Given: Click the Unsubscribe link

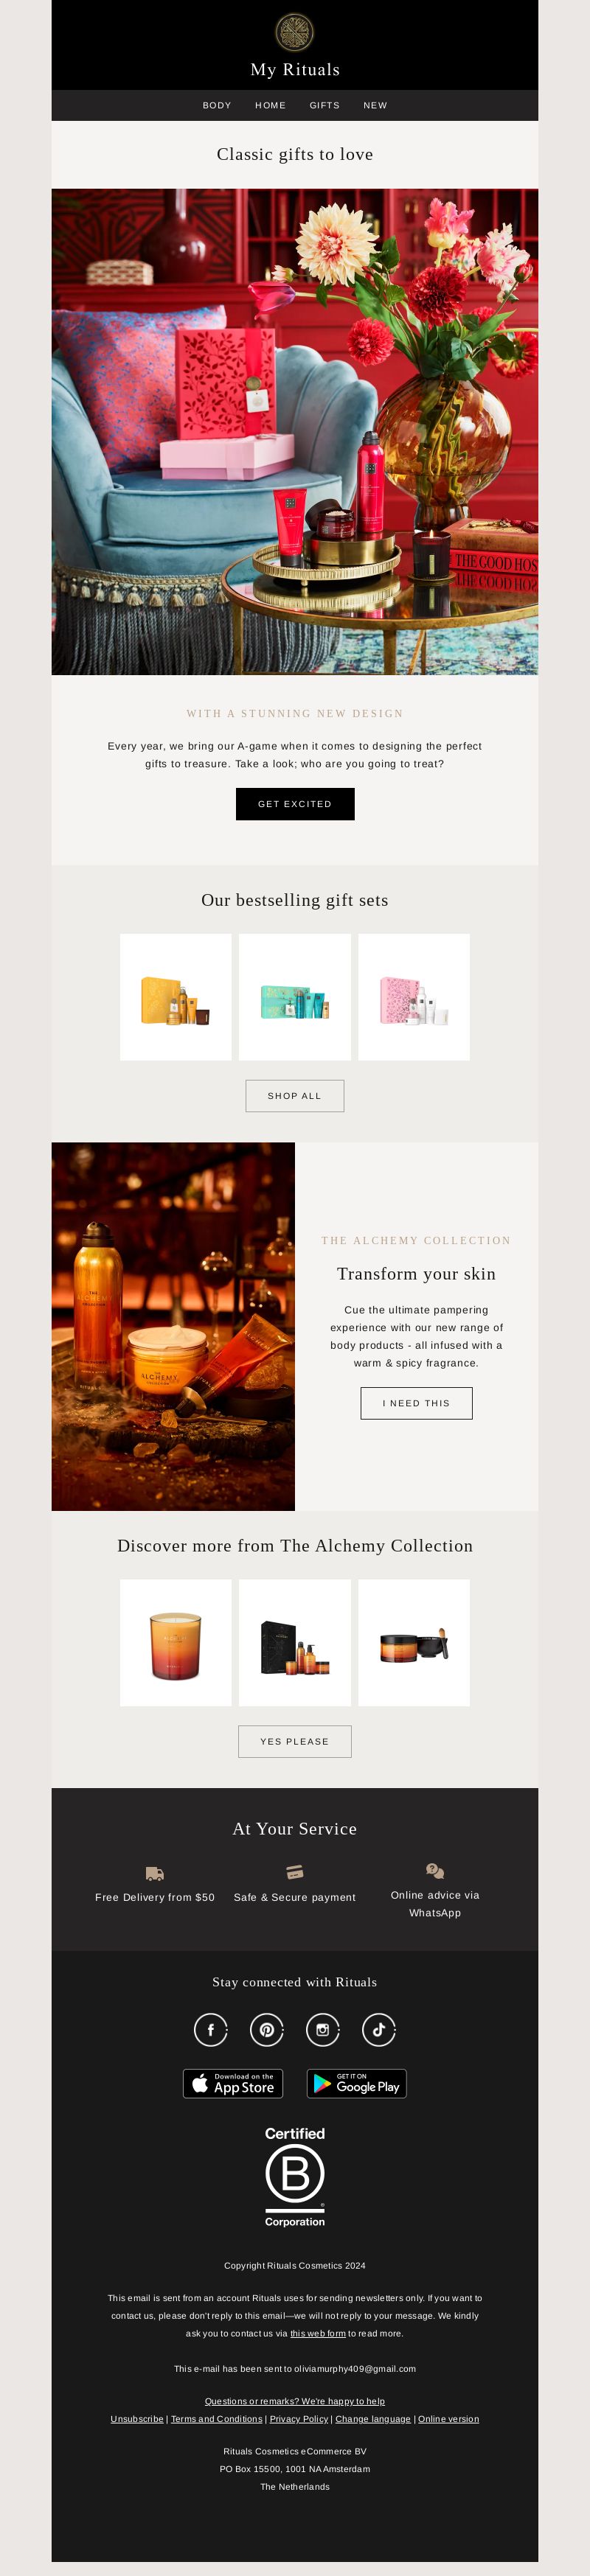Looking at the screenshot, I should (x=137, y=2419).
